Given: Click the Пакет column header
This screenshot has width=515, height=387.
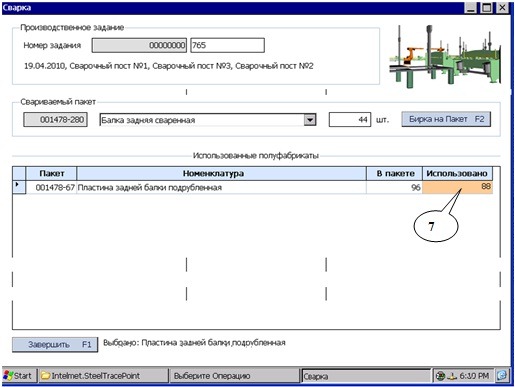Looking at the screenshot, I should [51, 174].
